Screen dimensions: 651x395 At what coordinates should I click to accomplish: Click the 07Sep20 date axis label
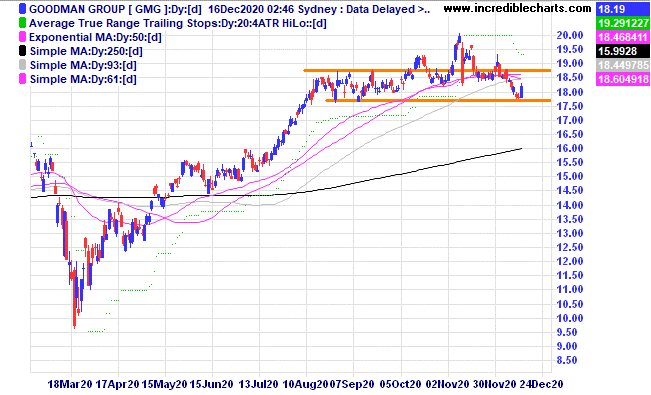352,384
